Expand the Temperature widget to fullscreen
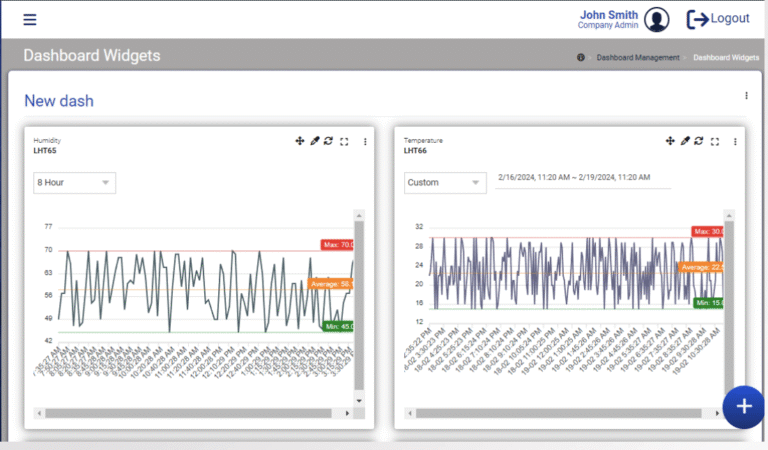The width and height of the screenshot is (768, 450). (715, 142)
